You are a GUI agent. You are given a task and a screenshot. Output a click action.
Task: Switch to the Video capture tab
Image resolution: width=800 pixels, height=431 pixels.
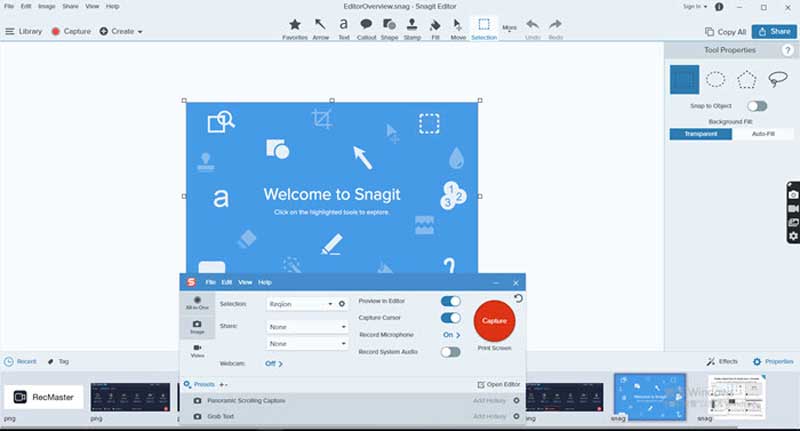coord(197,350)
